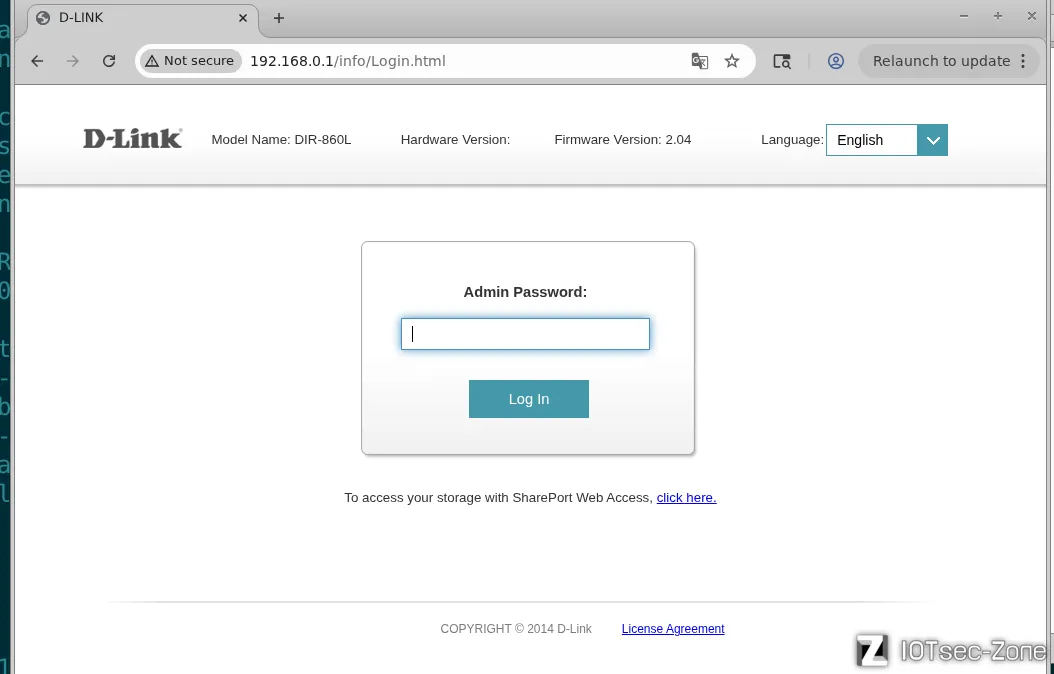
Task: Expand the Language dropdown arrow
Action: point(932,140)
